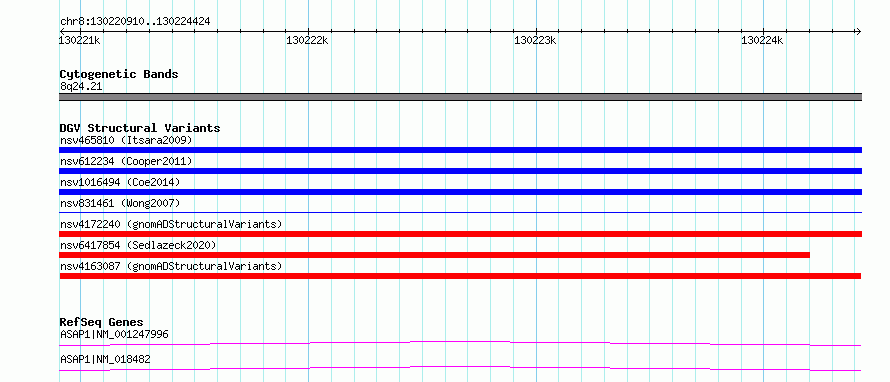The height and width of the screenshot is (382, 890).
Task: Click the Cytogenetic Bands track title
Action: click(x=119, y=74)
